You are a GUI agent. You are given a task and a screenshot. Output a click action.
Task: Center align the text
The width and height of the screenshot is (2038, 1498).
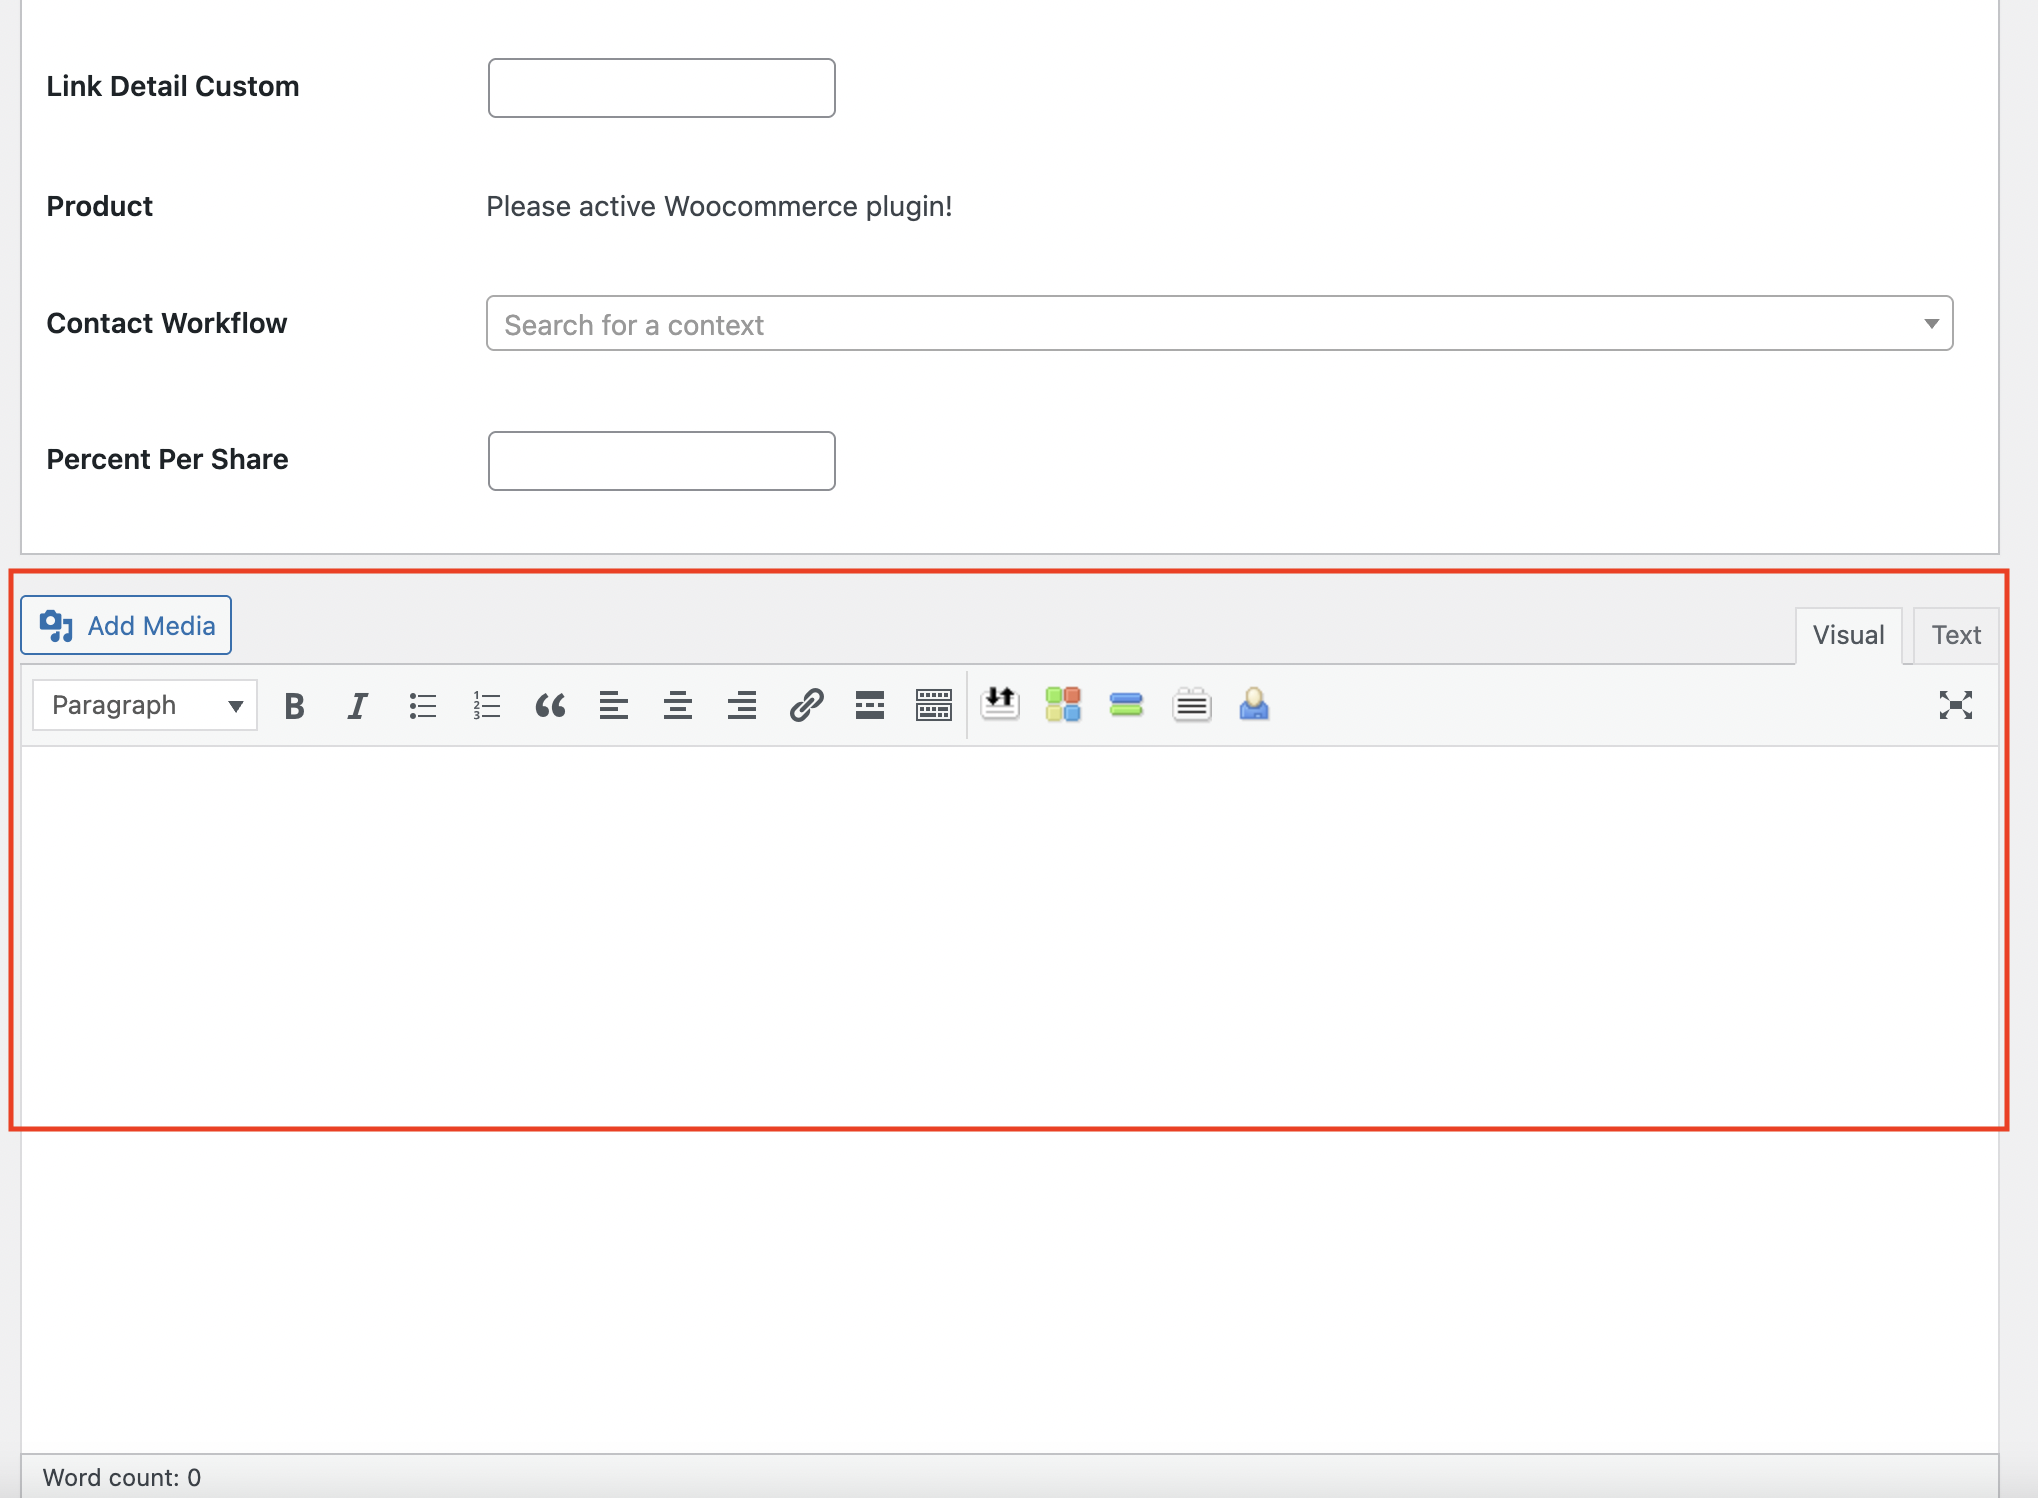pos(678,706)
